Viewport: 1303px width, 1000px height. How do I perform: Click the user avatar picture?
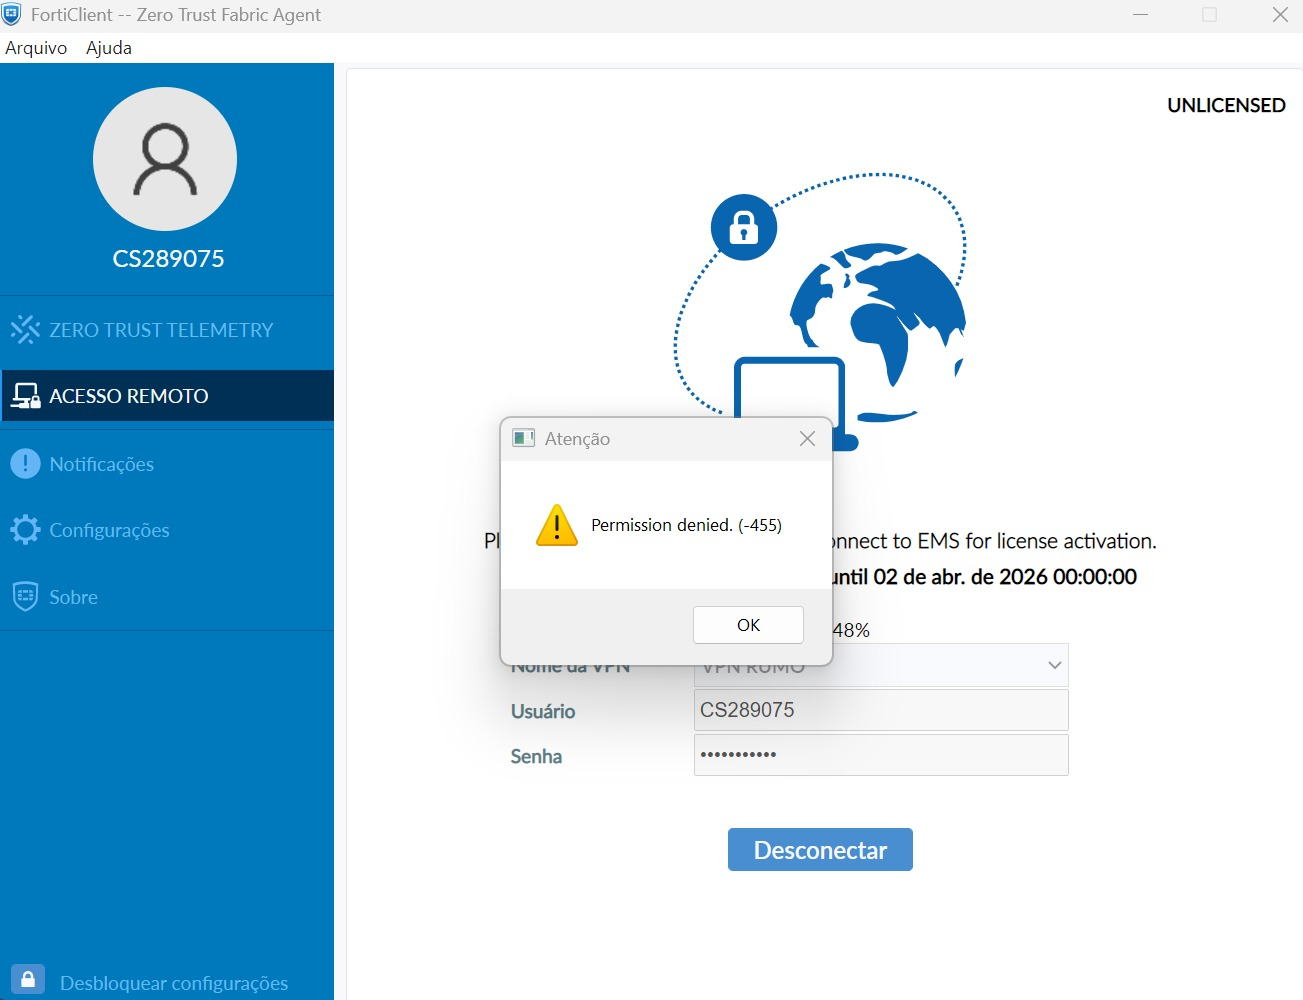(165, 159)
